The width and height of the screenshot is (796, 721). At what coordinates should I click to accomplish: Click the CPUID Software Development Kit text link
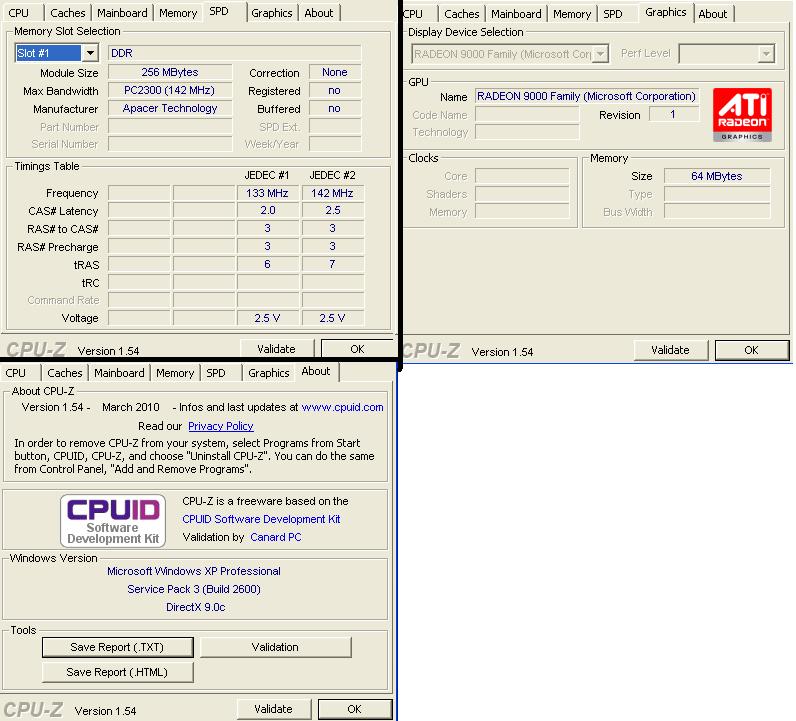tap(261, 519)
